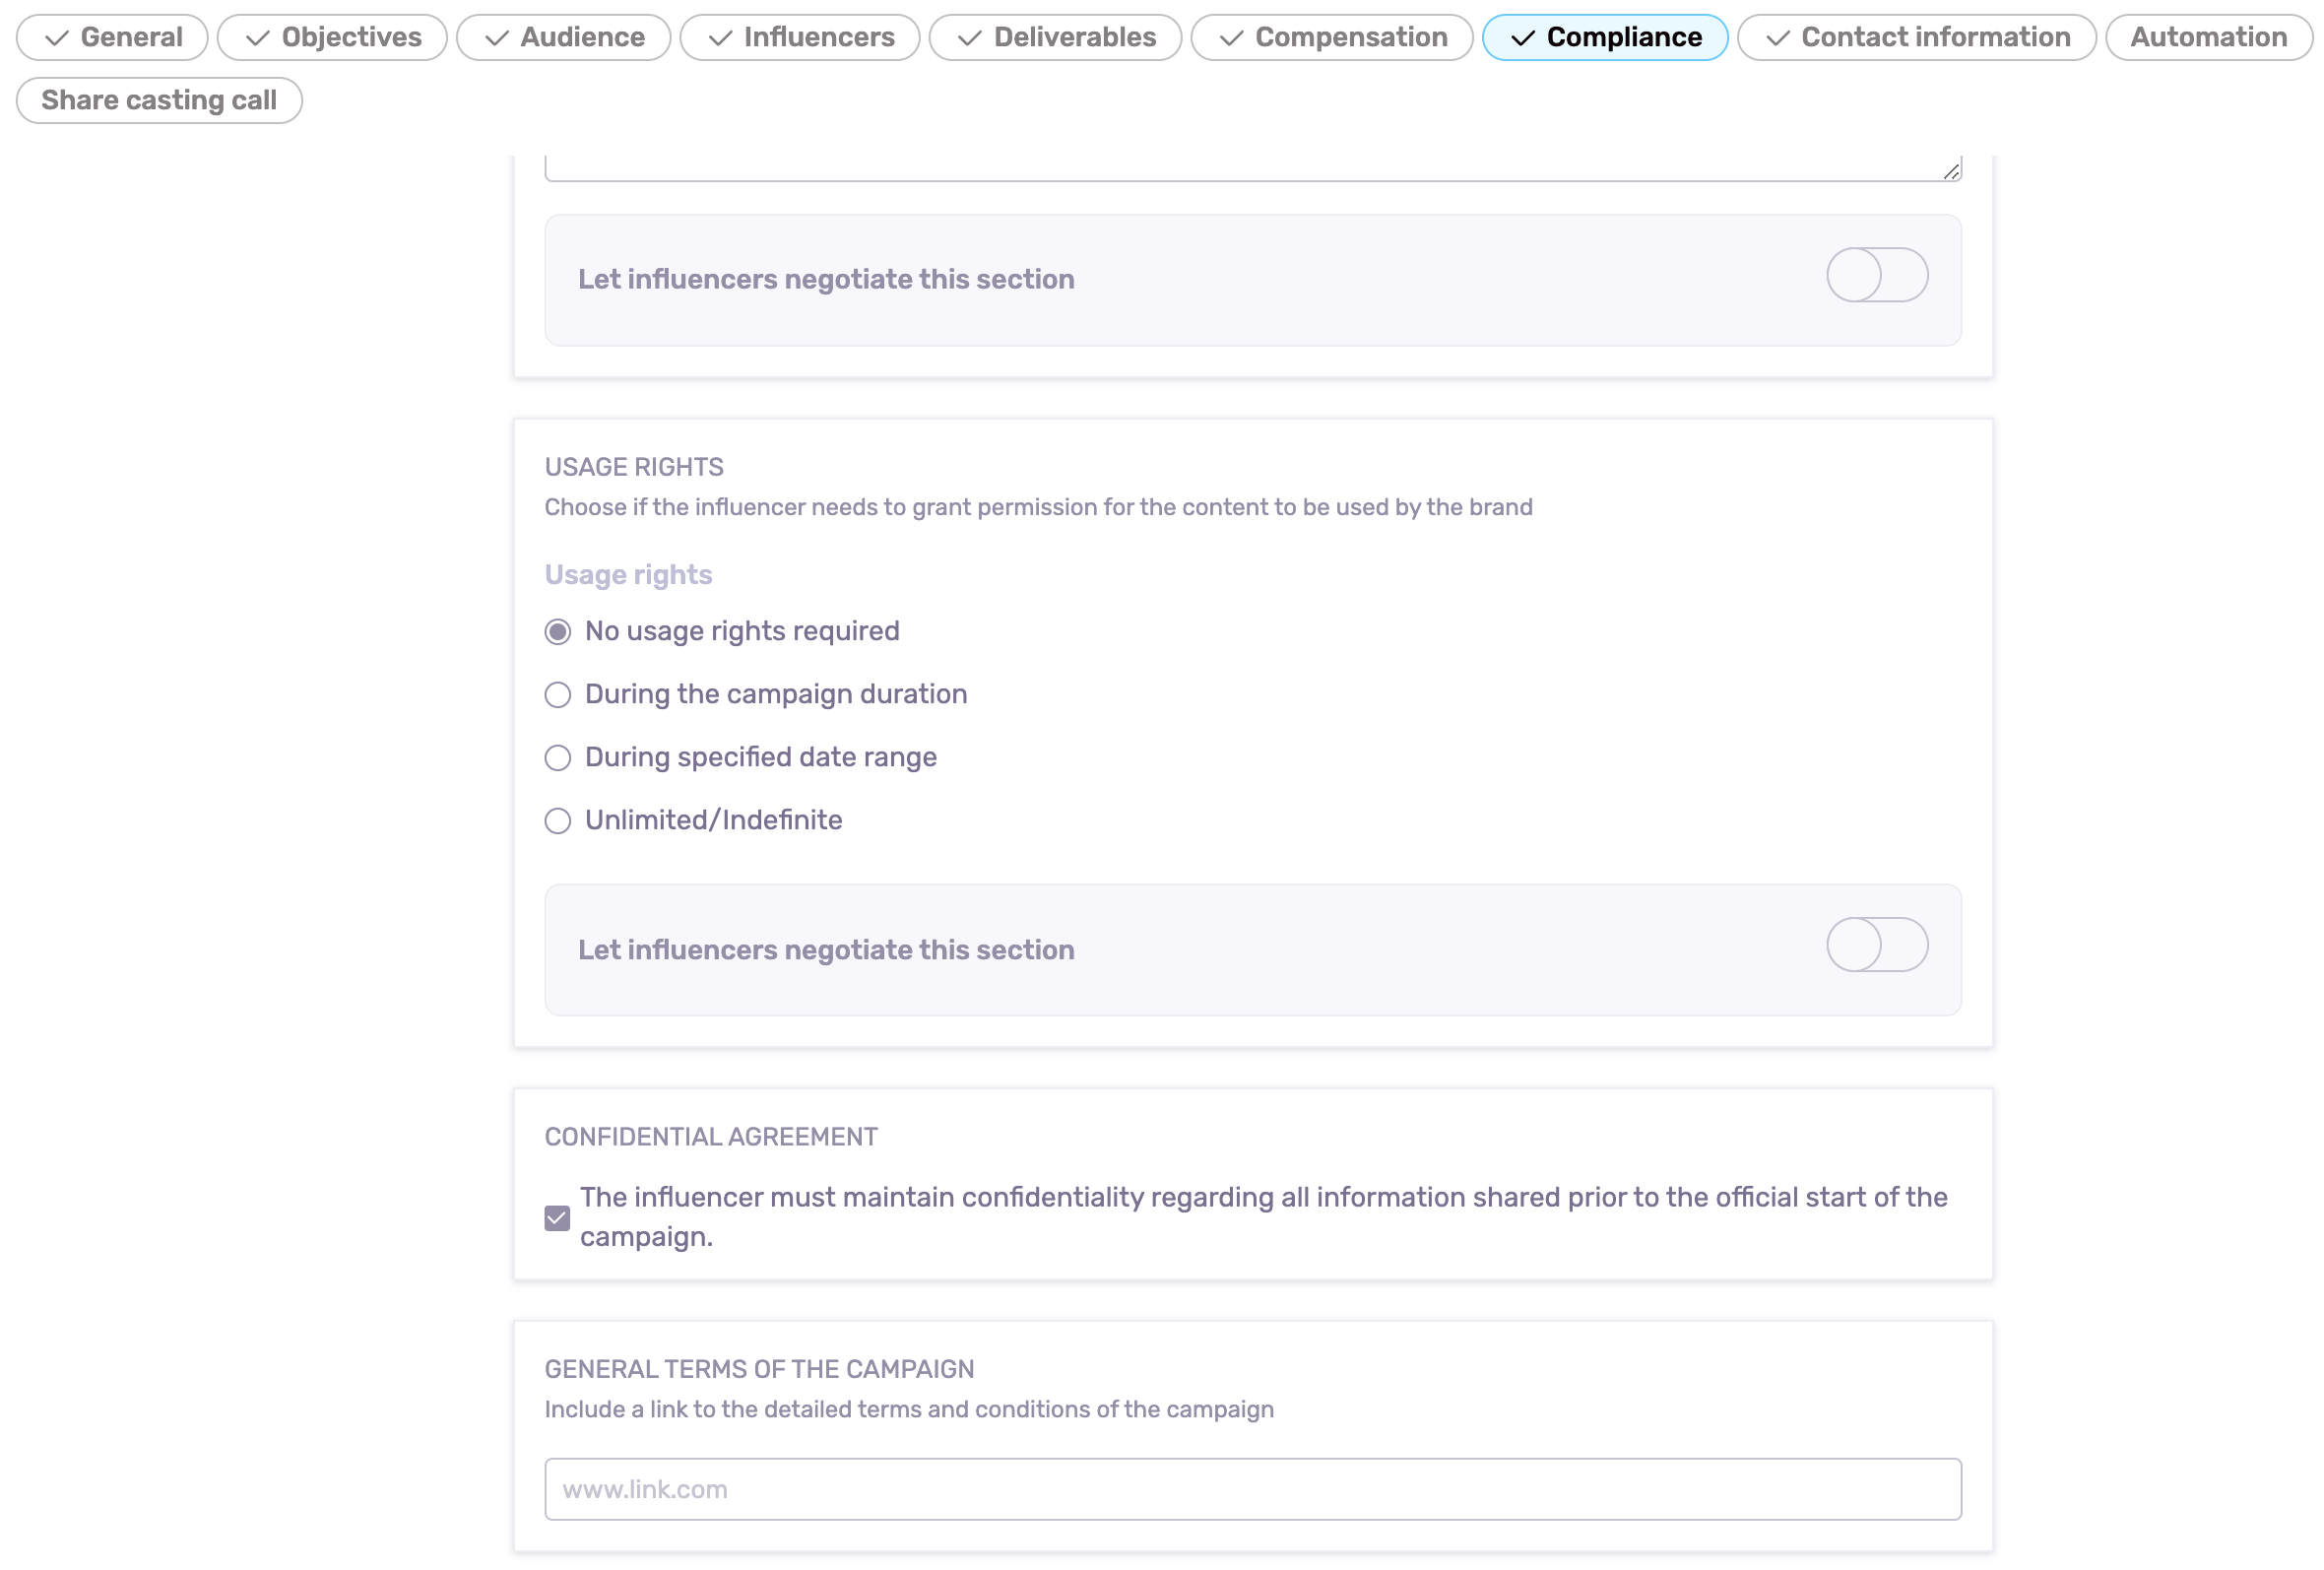Choose Unlimited/Indefinite usage rights
2324x1570 pixels.
[x=558, y=820]
